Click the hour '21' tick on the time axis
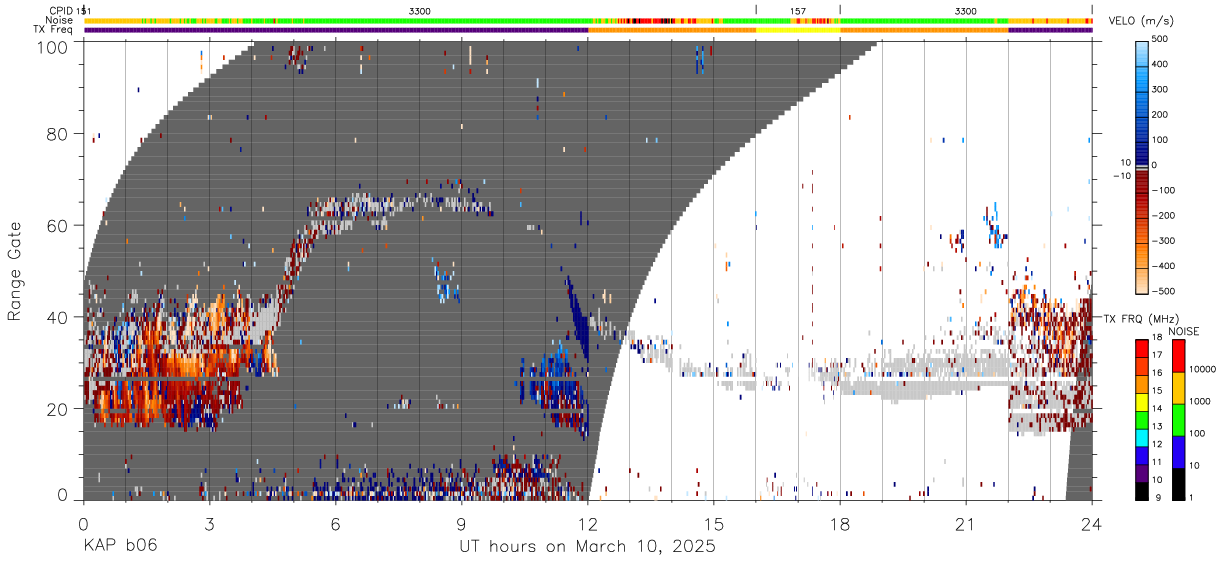Viewport: 1228px width, 567px height. click(x=965, y=524)
